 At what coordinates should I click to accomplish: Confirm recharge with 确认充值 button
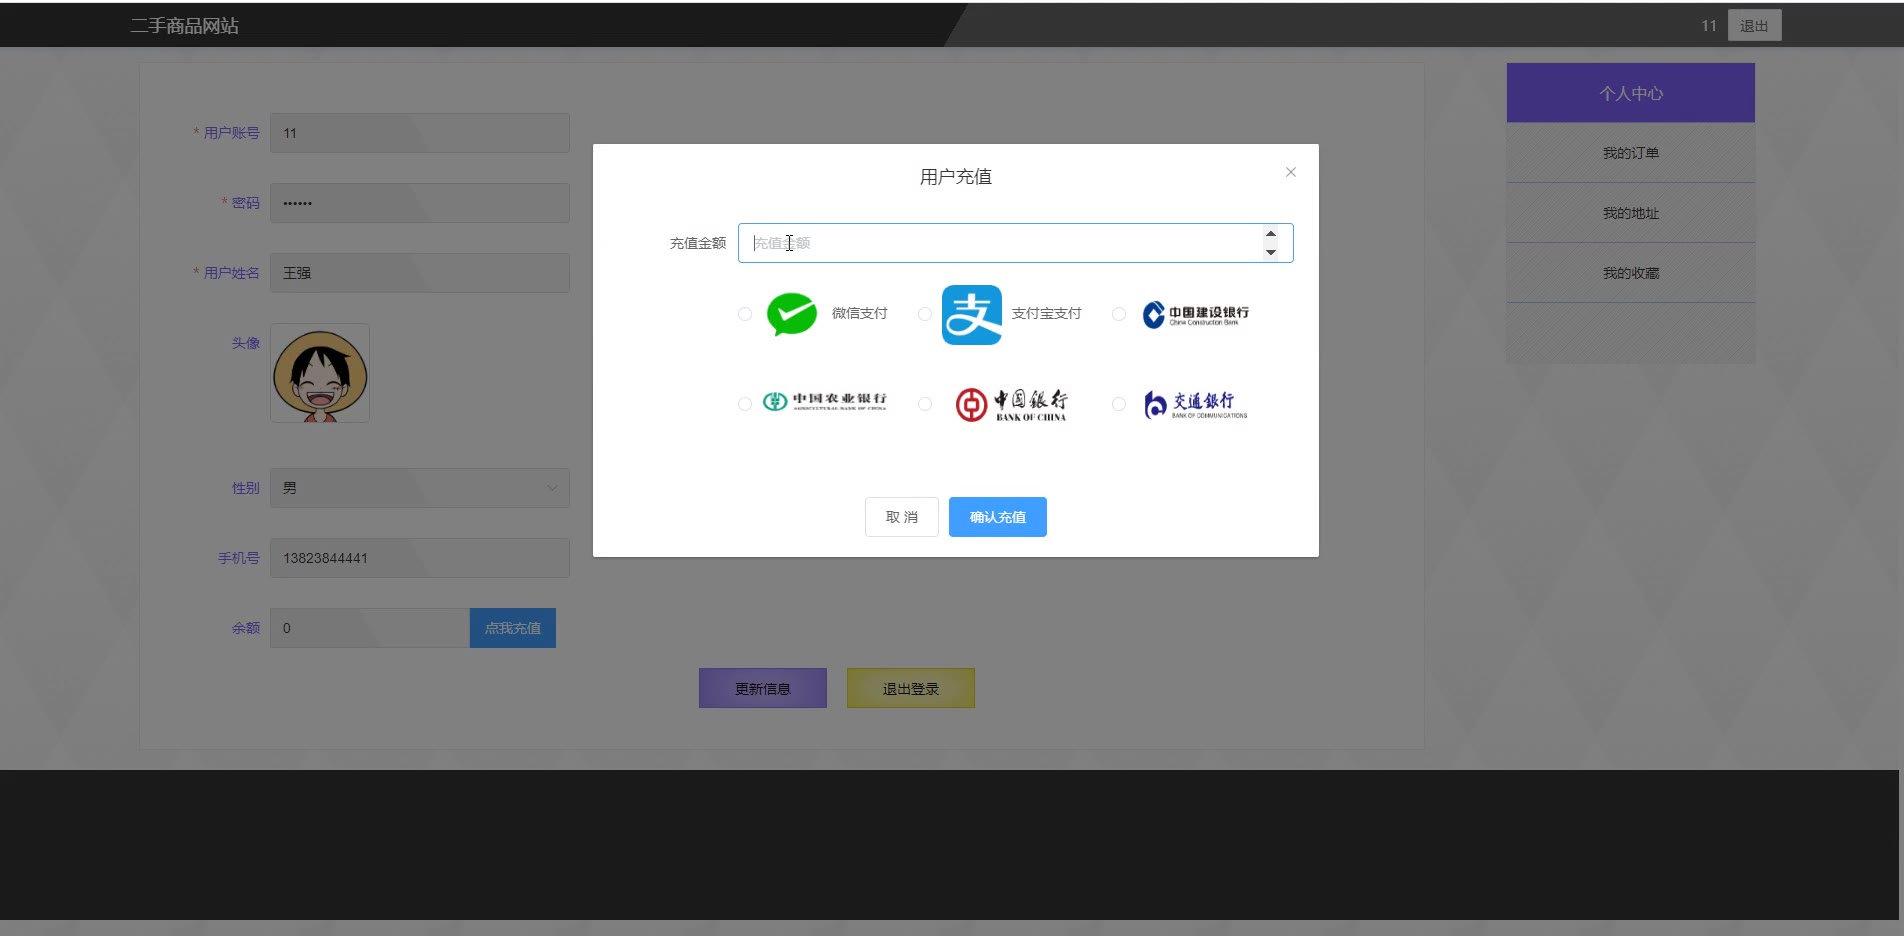(998, 517)
